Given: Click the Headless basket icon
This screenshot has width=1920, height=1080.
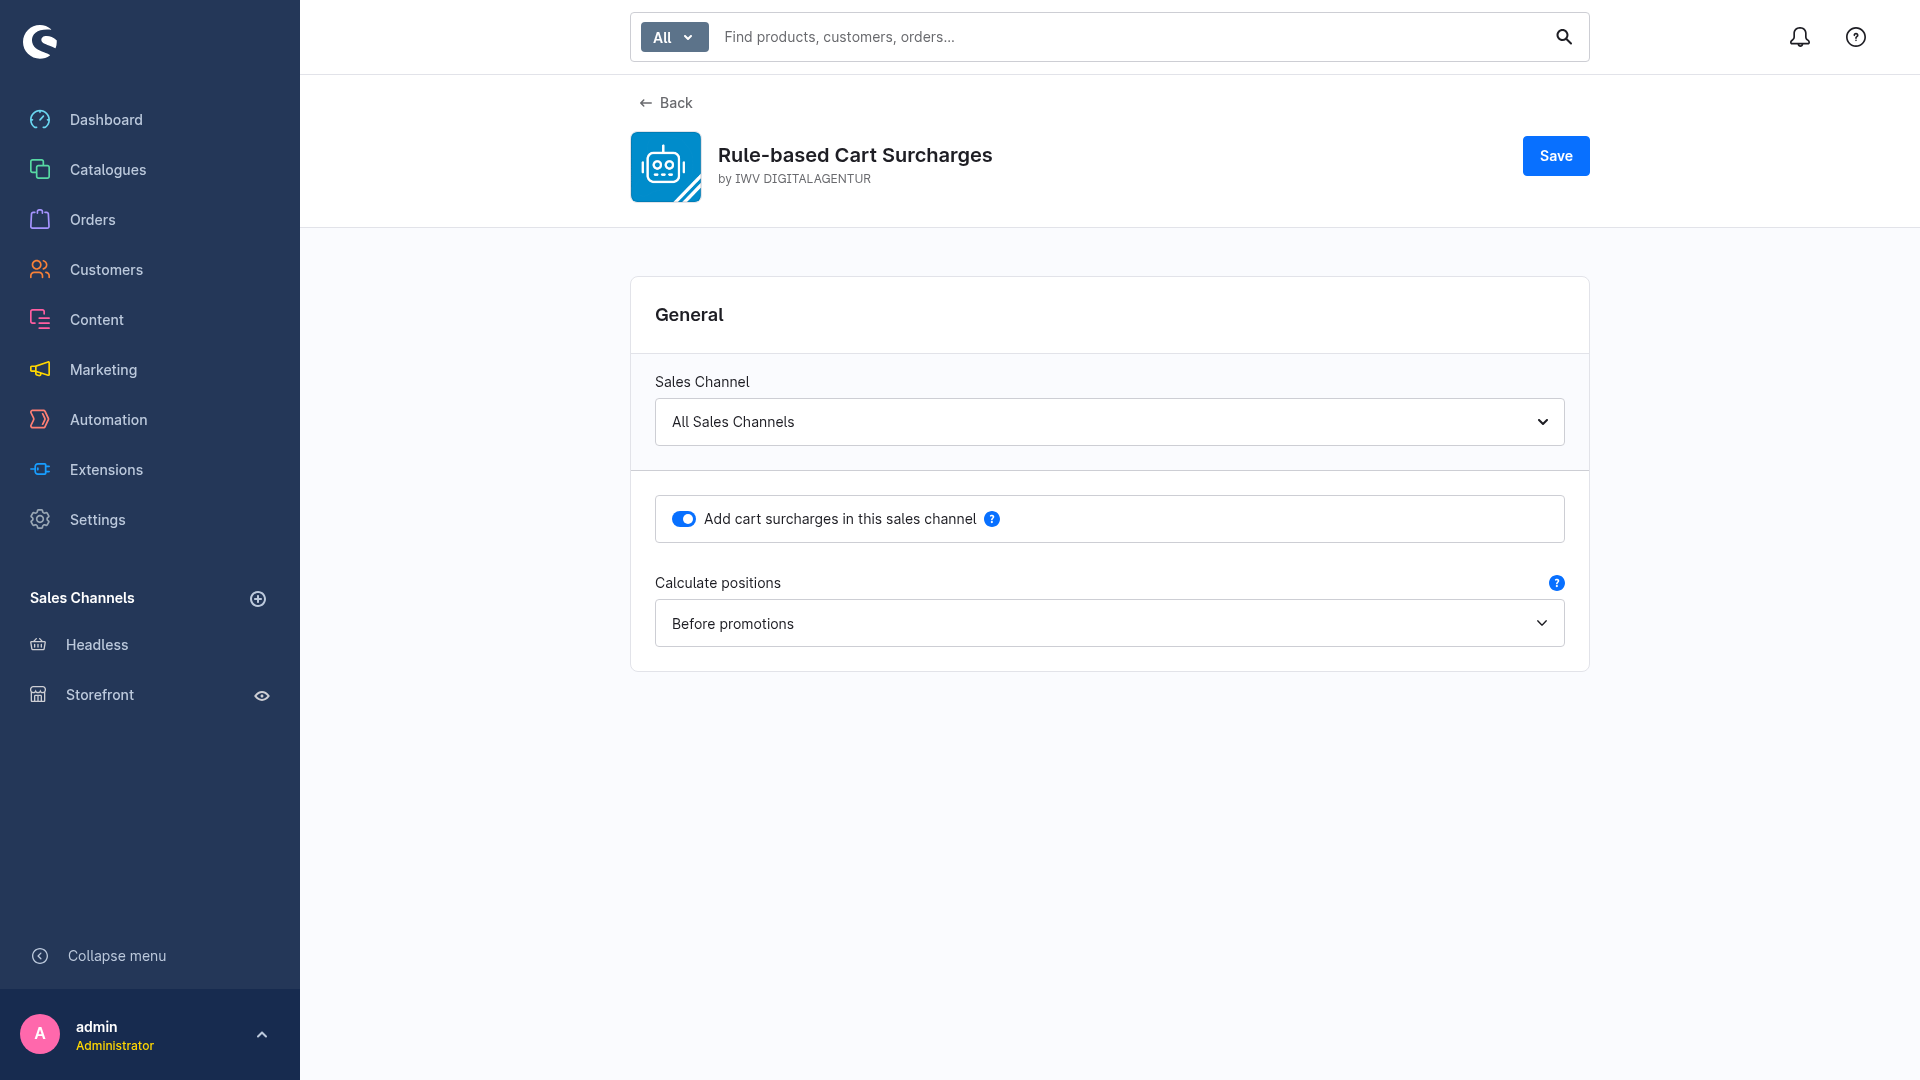Looking at the screenshot, I should [x=38, y=645].
